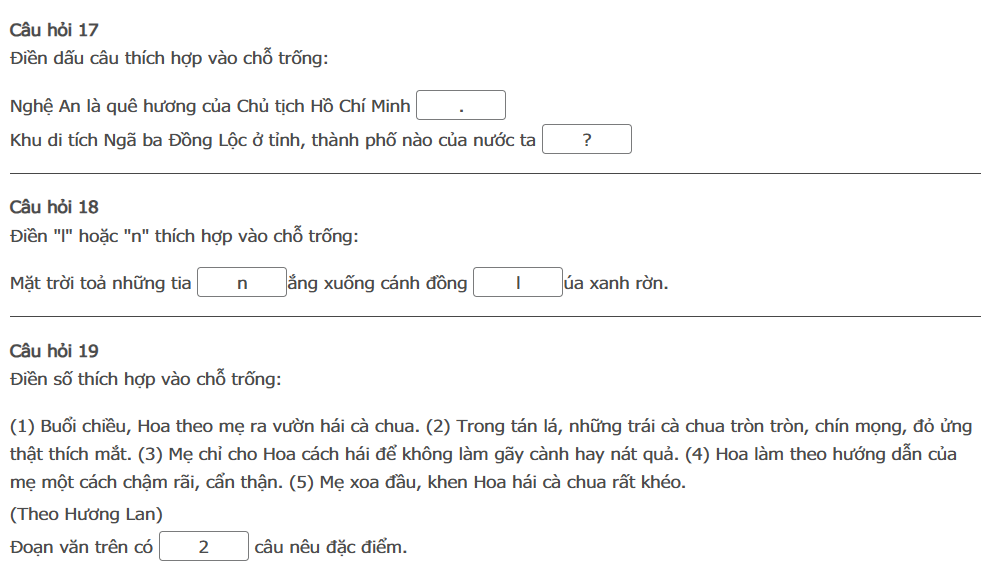The height and width of the screenshot is (573, 987).
Task: Click the instruction "Điền dấu câu thích hợp"
Action: [169, 58]
